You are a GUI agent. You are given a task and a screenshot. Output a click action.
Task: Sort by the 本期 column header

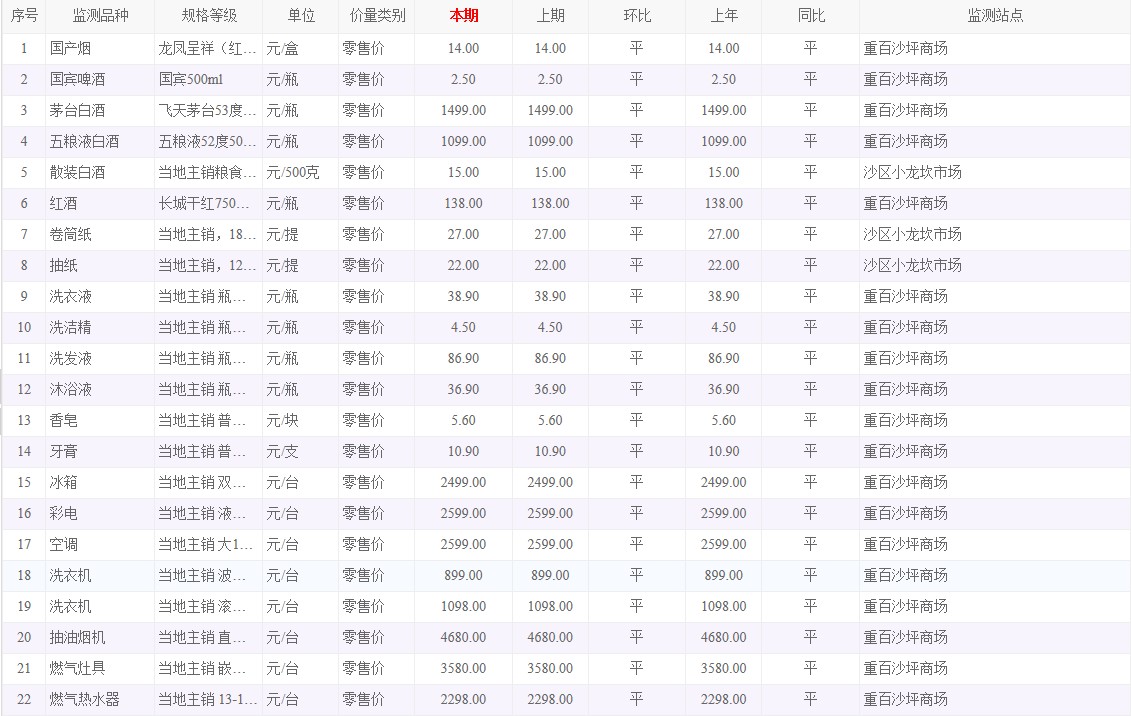pos(463,16)
